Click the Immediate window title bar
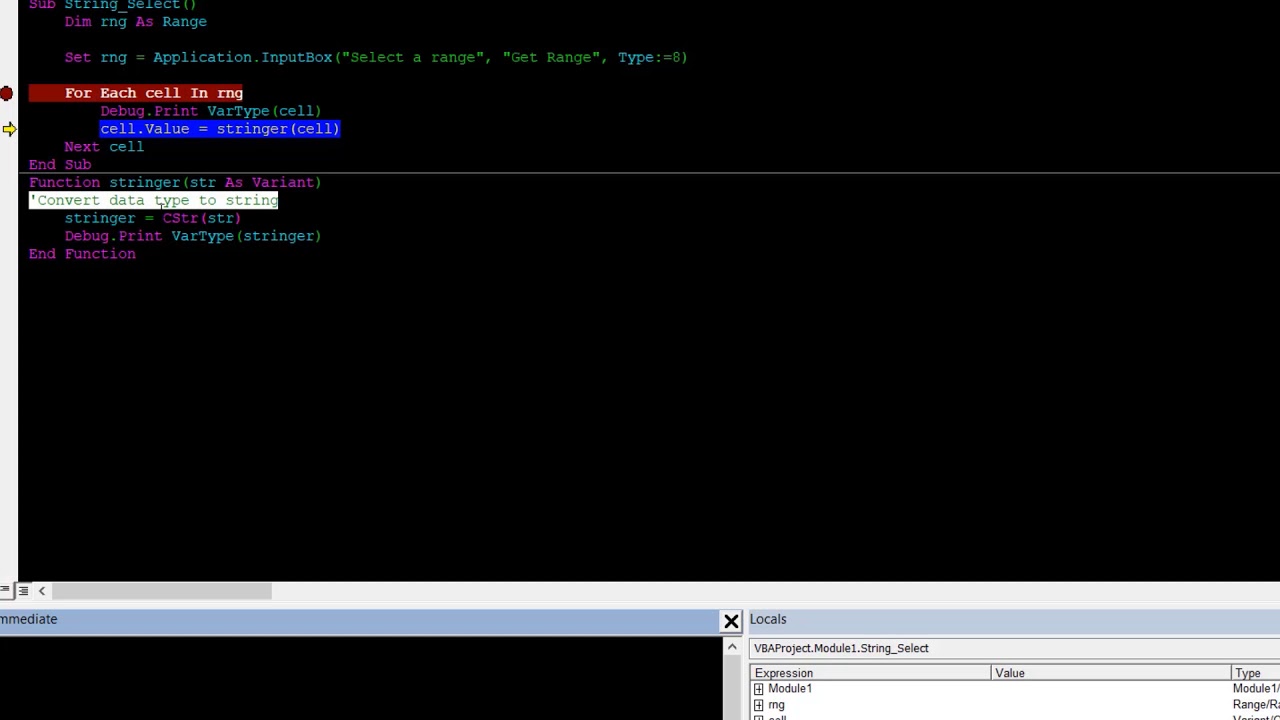 [360, 620]
